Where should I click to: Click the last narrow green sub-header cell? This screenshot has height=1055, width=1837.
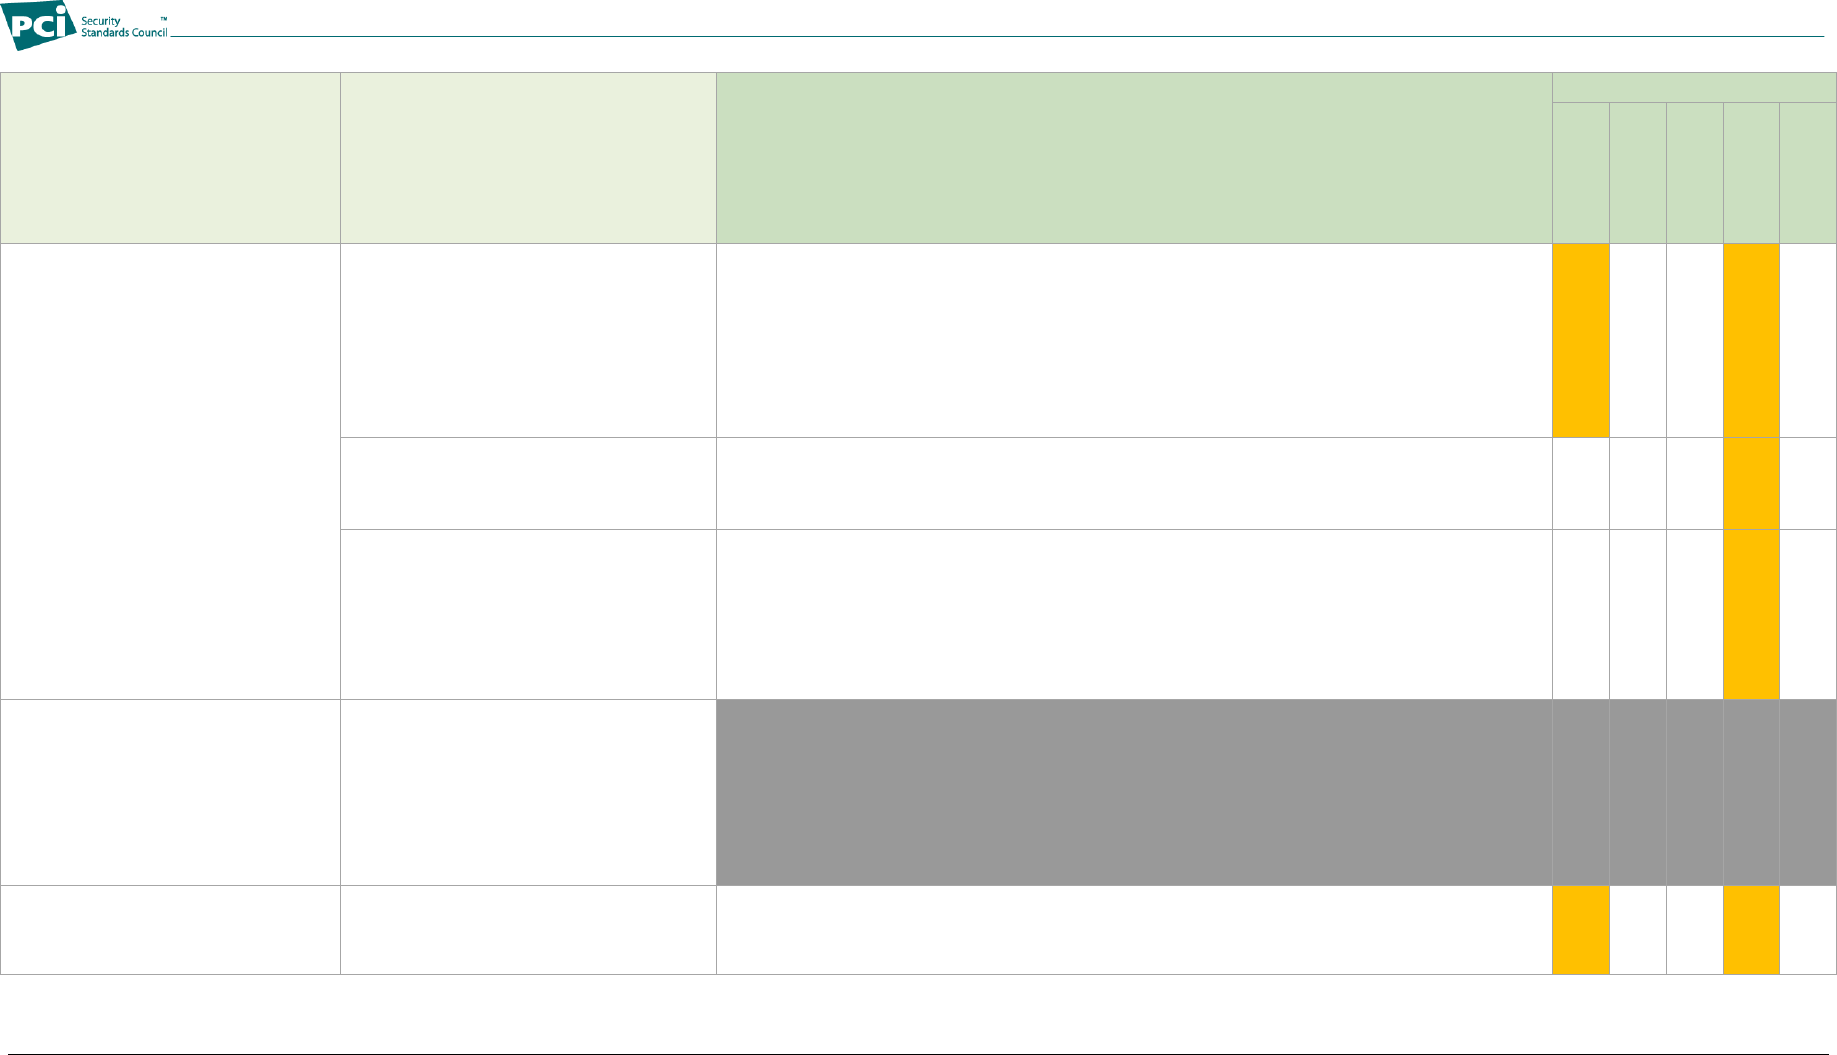click(x=1808, y=173)
